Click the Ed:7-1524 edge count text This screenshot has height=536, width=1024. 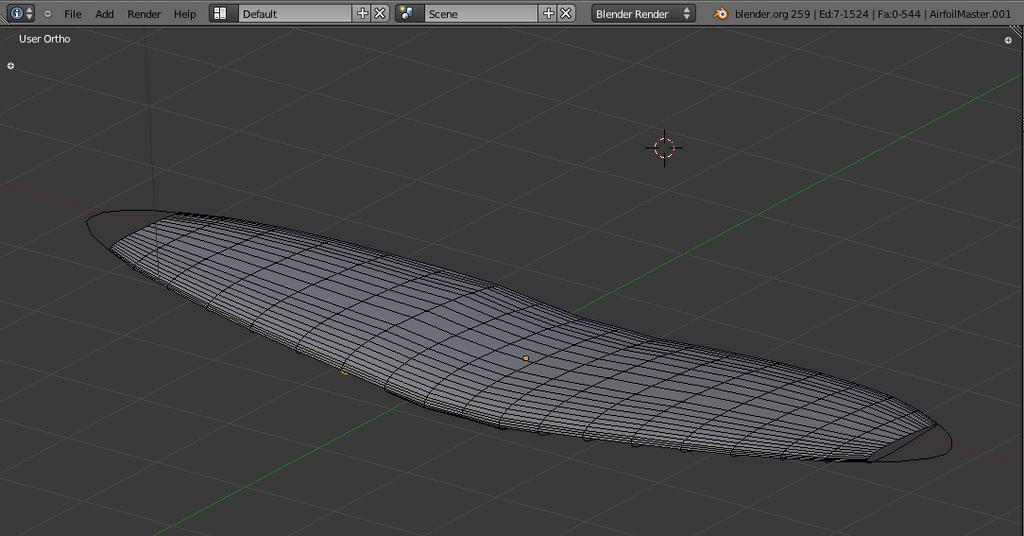pyautogui.click(x=843, y=14)
